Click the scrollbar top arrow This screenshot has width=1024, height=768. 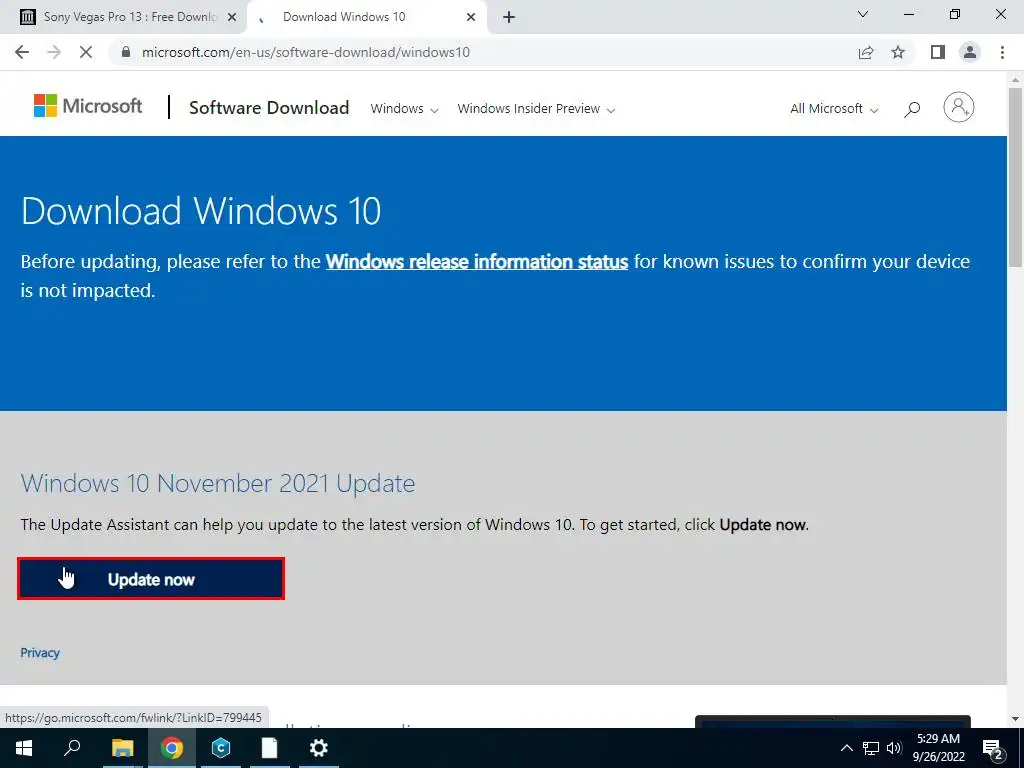[1015, 80]
